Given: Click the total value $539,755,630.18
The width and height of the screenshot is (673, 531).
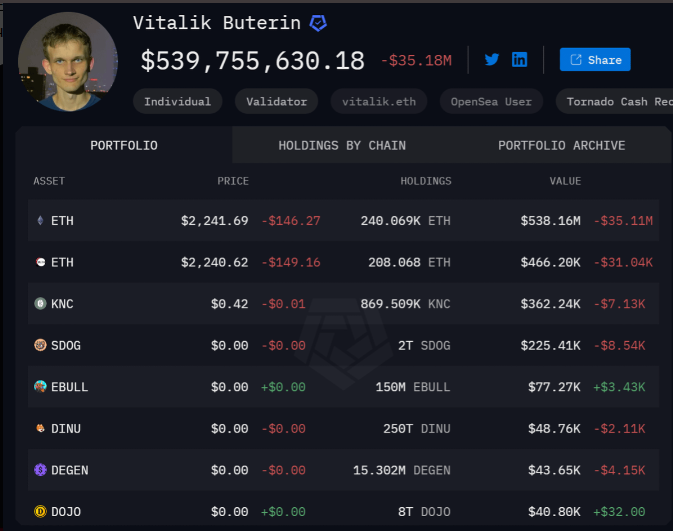Looking at the screenshot, I should point(253,61).
